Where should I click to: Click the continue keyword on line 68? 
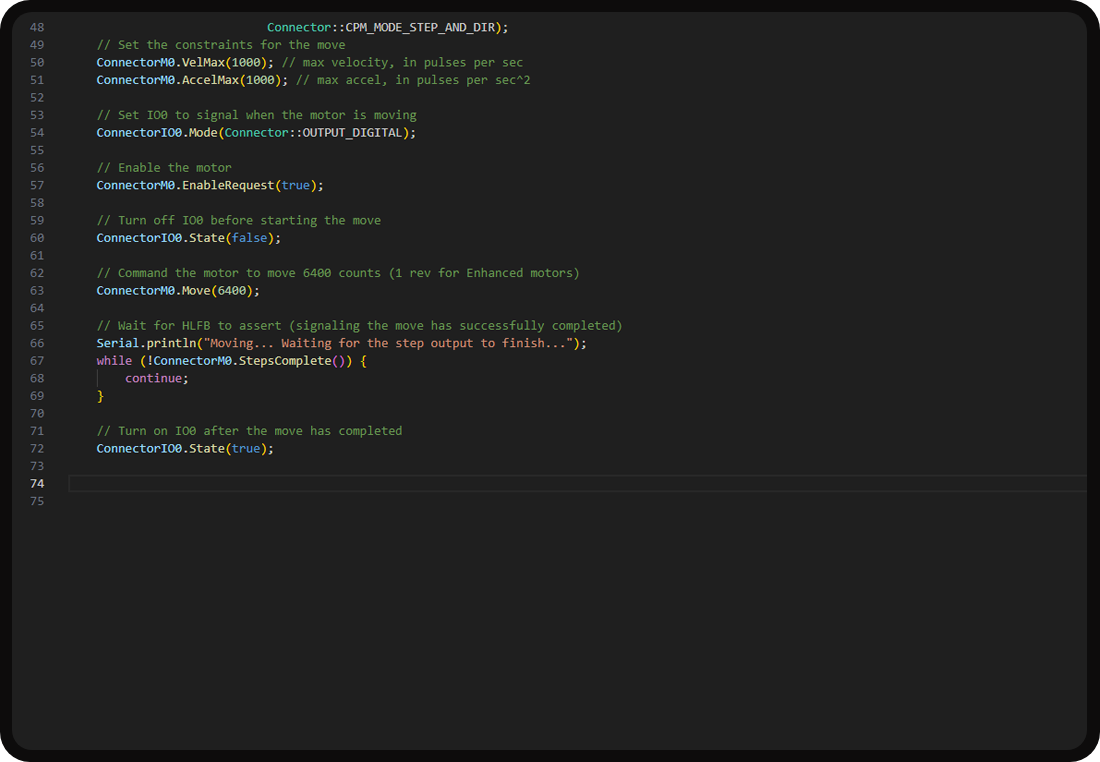[x=152, y=378]
